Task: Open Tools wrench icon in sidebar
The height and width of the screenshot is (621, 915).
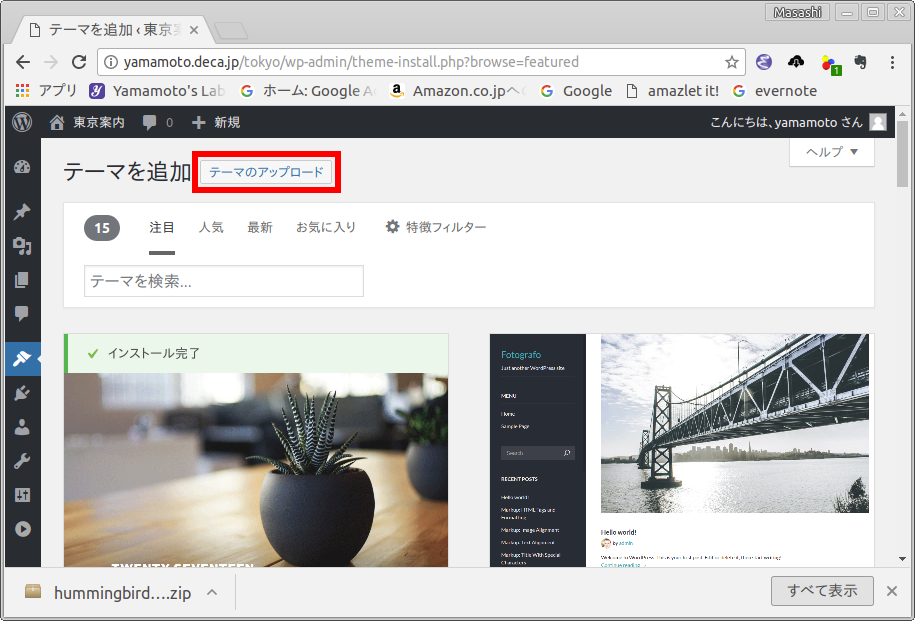Action: (x=22, y=461)
